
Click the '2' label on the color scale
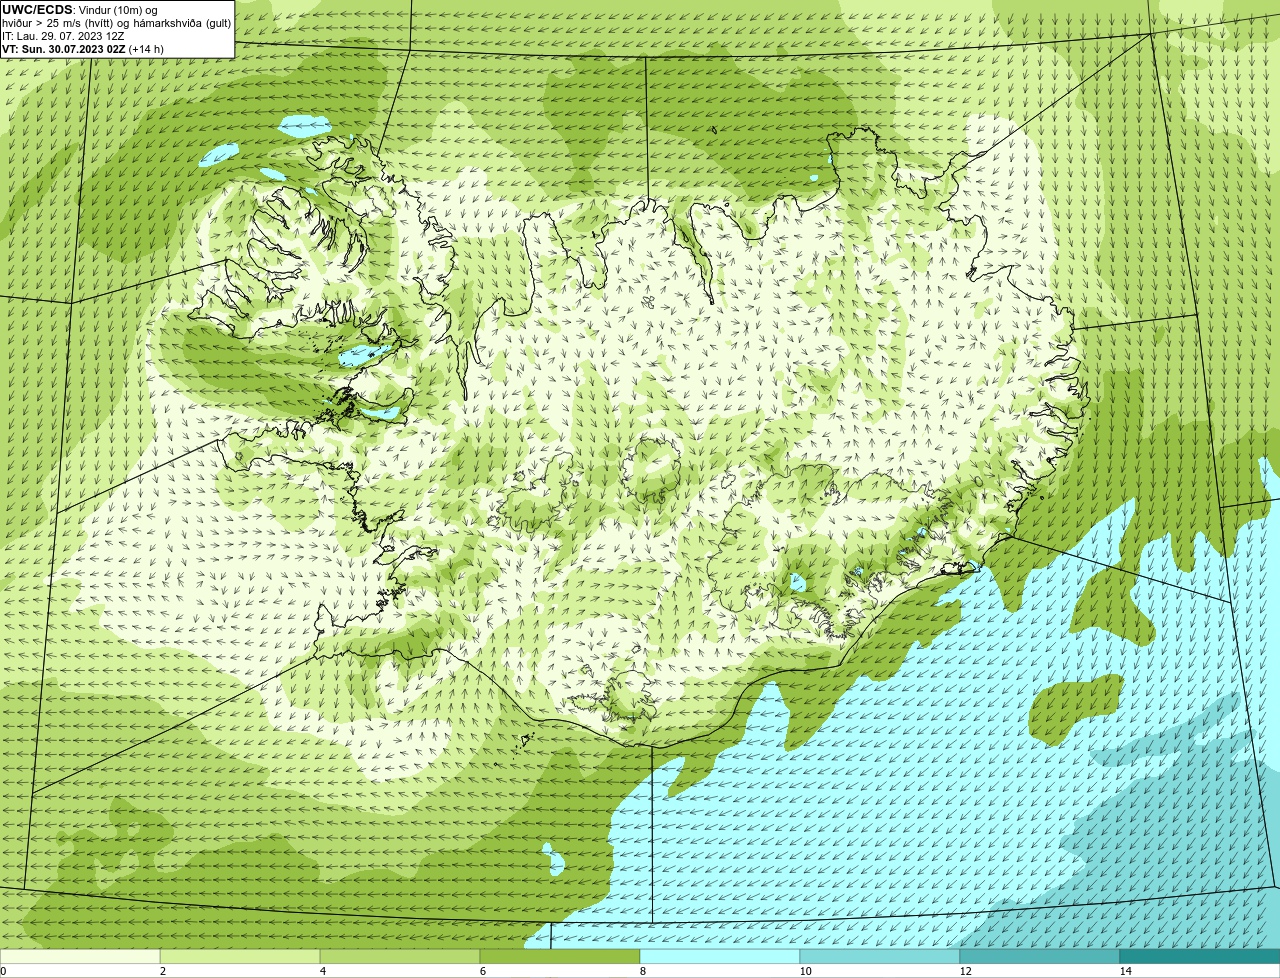tap(162, 971)
